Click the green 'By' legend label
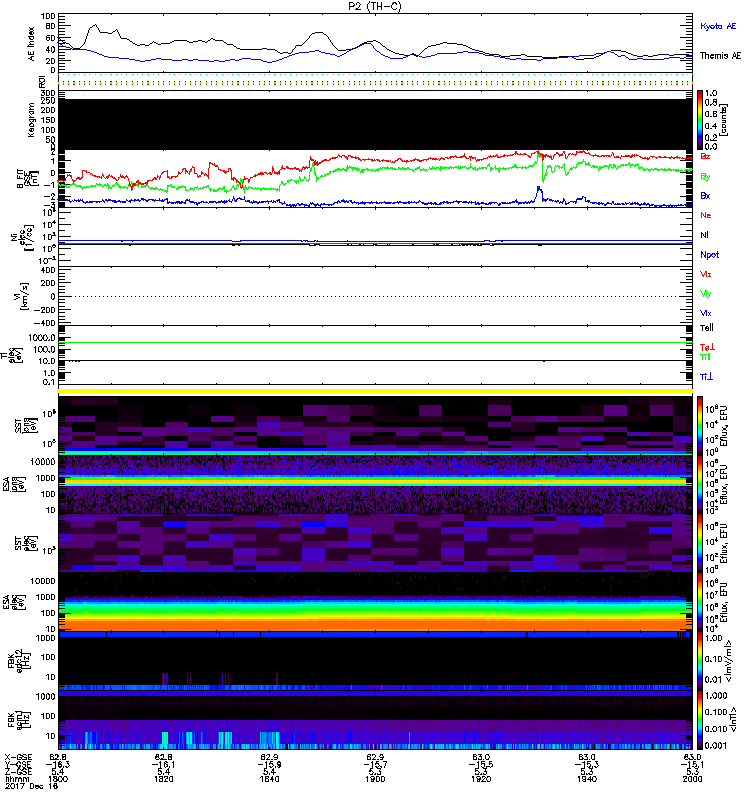Image resolution: width=750 pixels, height=800 pixels. pyautogui.click(x=705, y=177)
